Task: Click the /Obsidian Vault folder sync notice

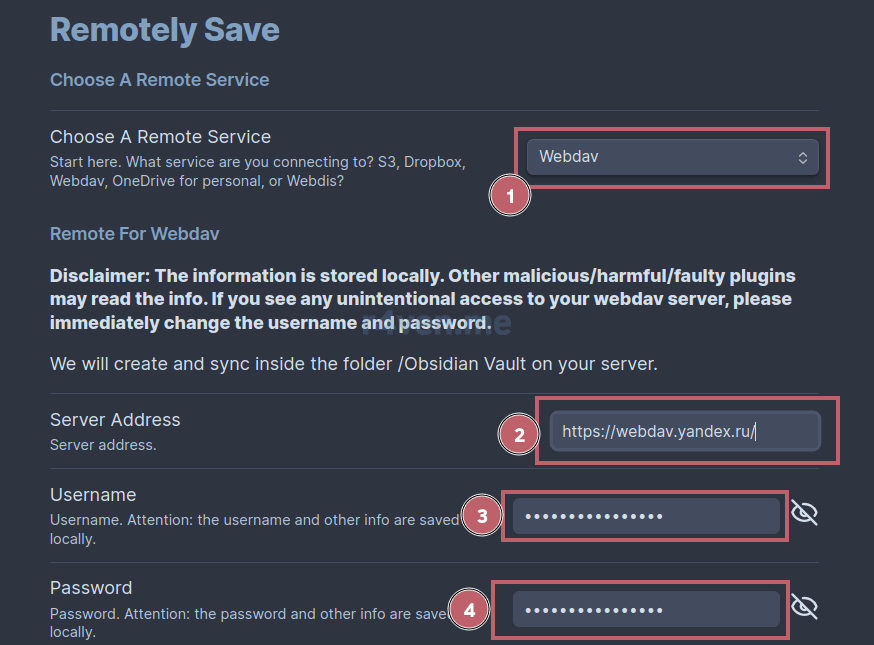Action: (x=354, y=364)
